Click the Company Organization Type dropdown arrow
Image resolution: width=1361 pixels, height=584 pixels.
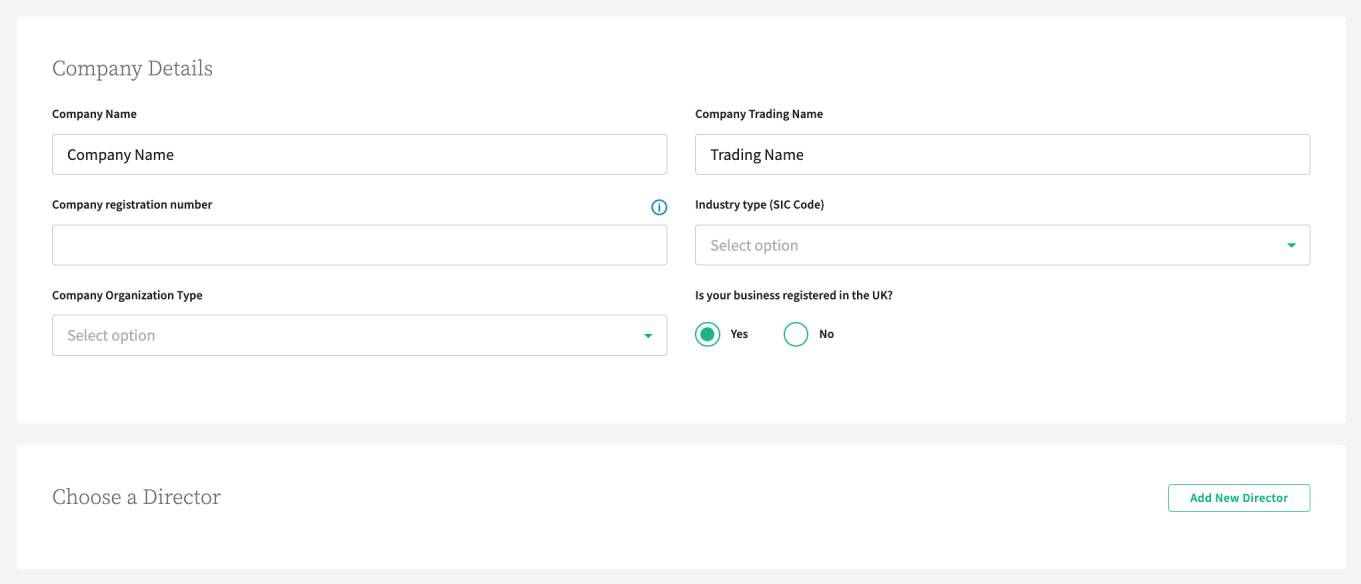(648, 336)
